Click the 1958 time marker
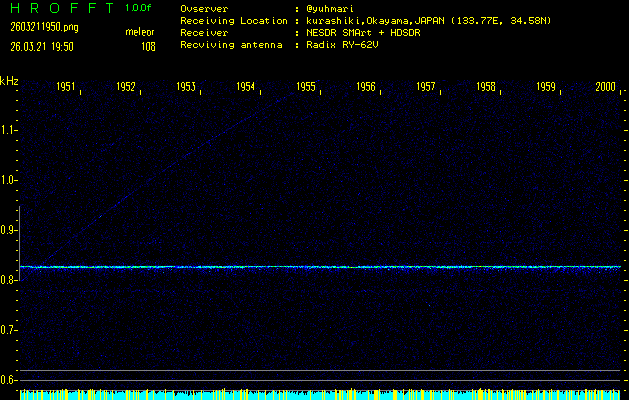Screen dimensions: 629x400 tap(486, 87)
